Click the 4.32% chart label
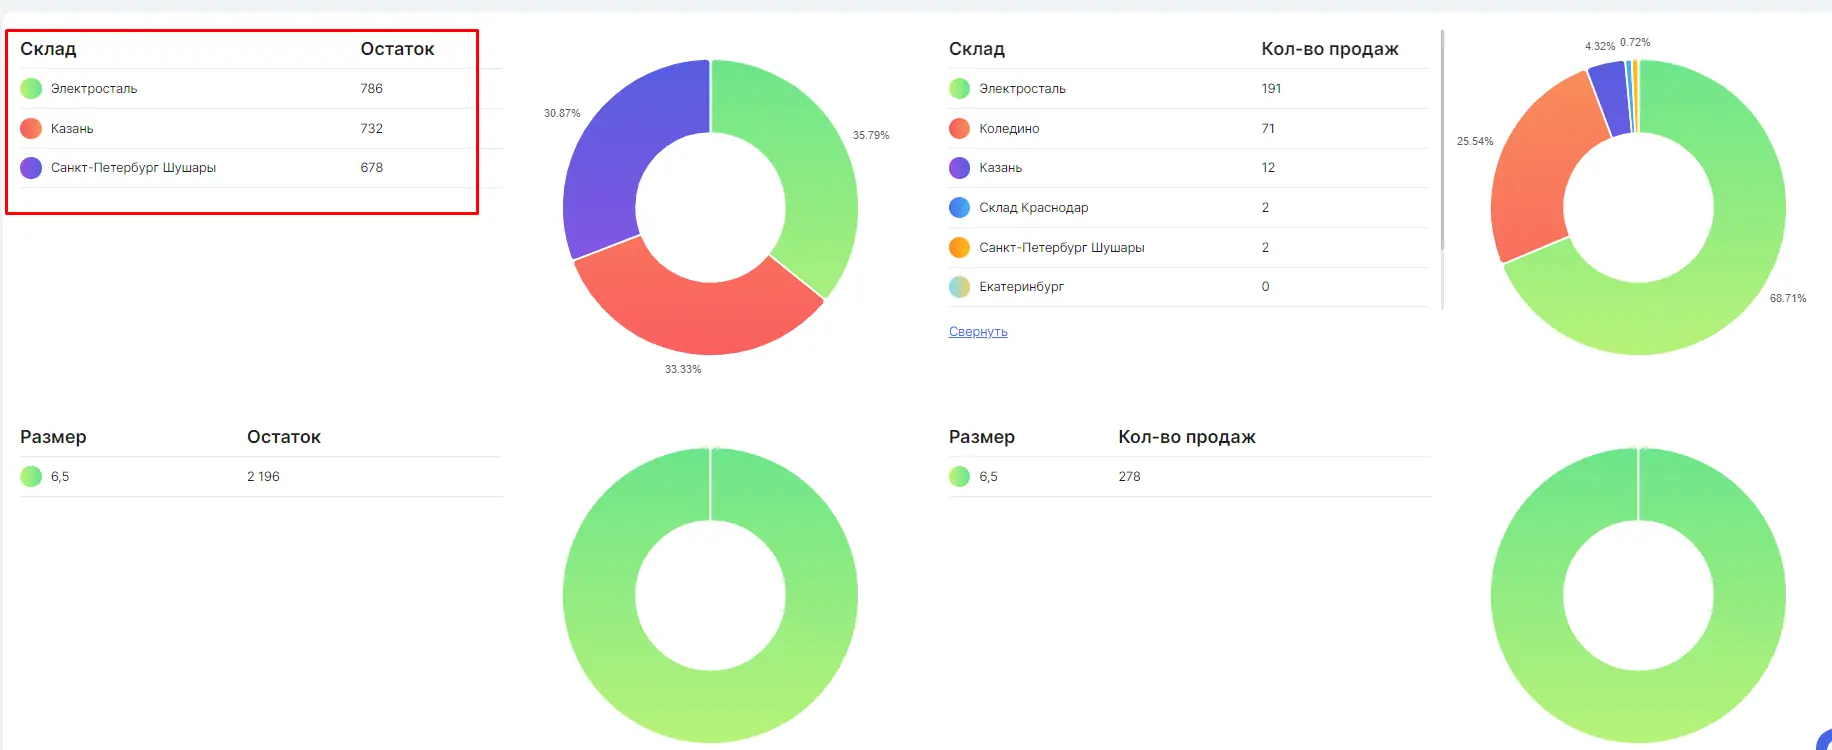The width and height of the screenshot is (1832, 750). (1600, 46)
